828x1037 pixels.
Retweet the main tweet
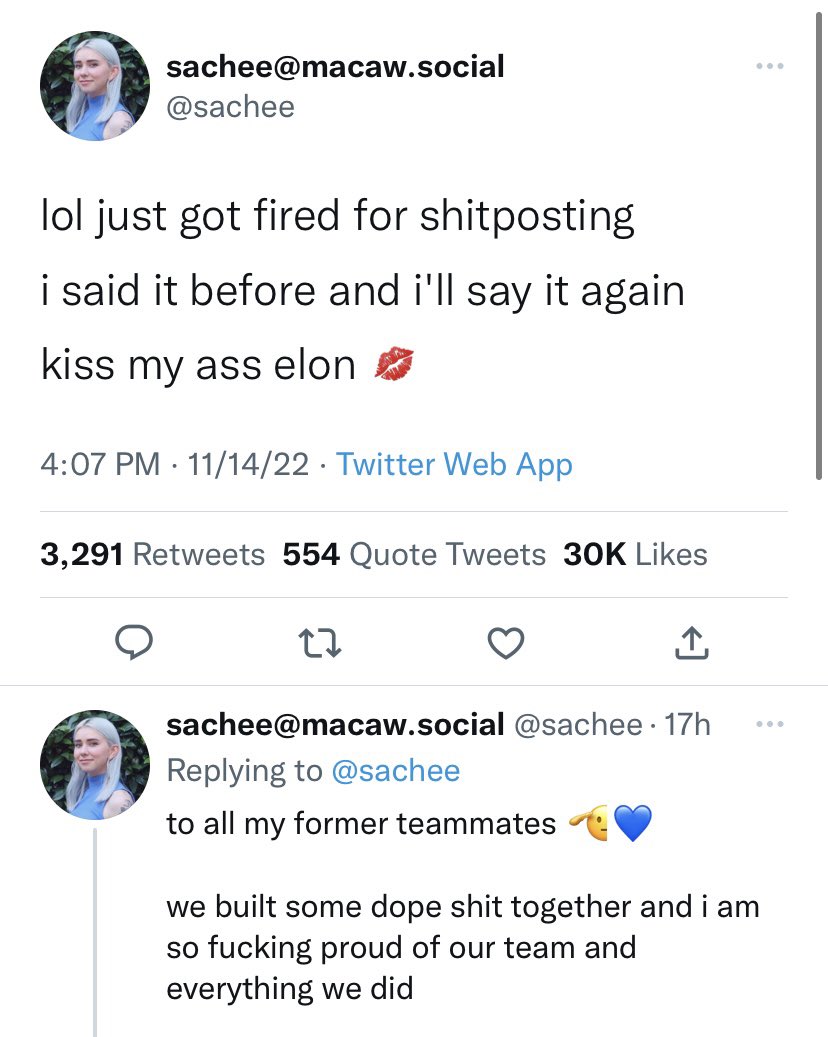(x=318, y=645)
